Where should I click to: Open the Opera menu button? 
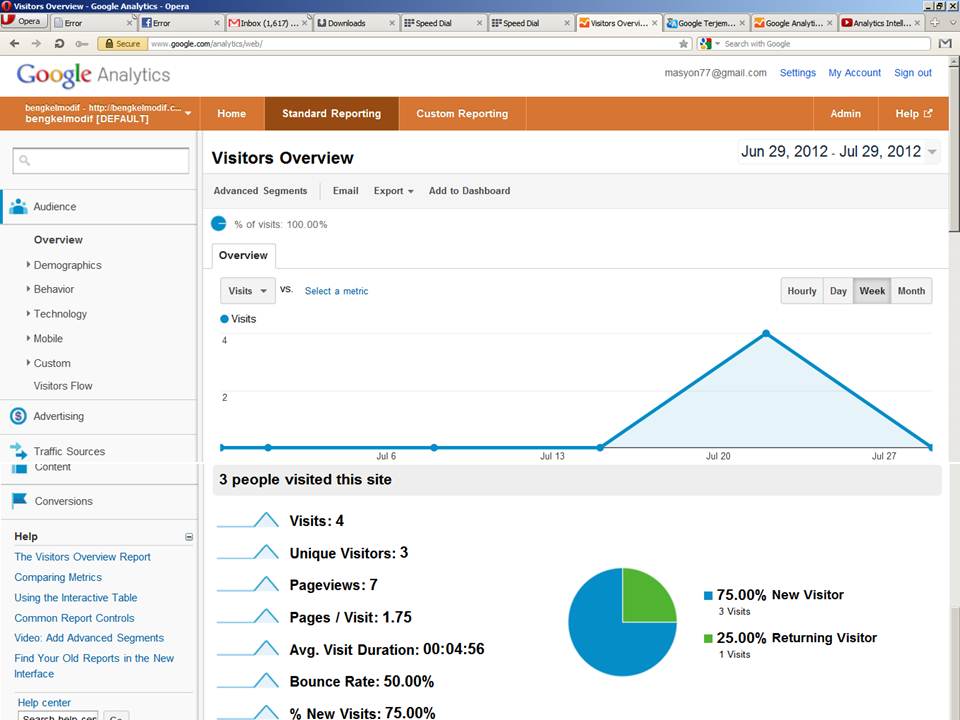(23, 21)
